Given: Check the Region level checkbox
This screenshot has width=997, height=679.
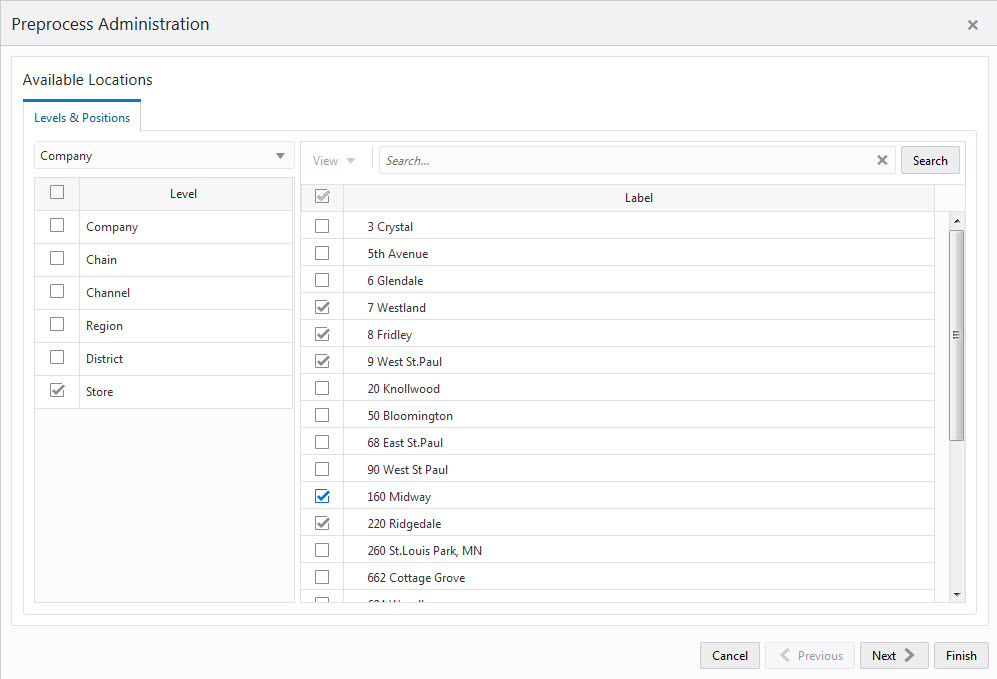Looking at the screenshot, I should tap(57, 324).
